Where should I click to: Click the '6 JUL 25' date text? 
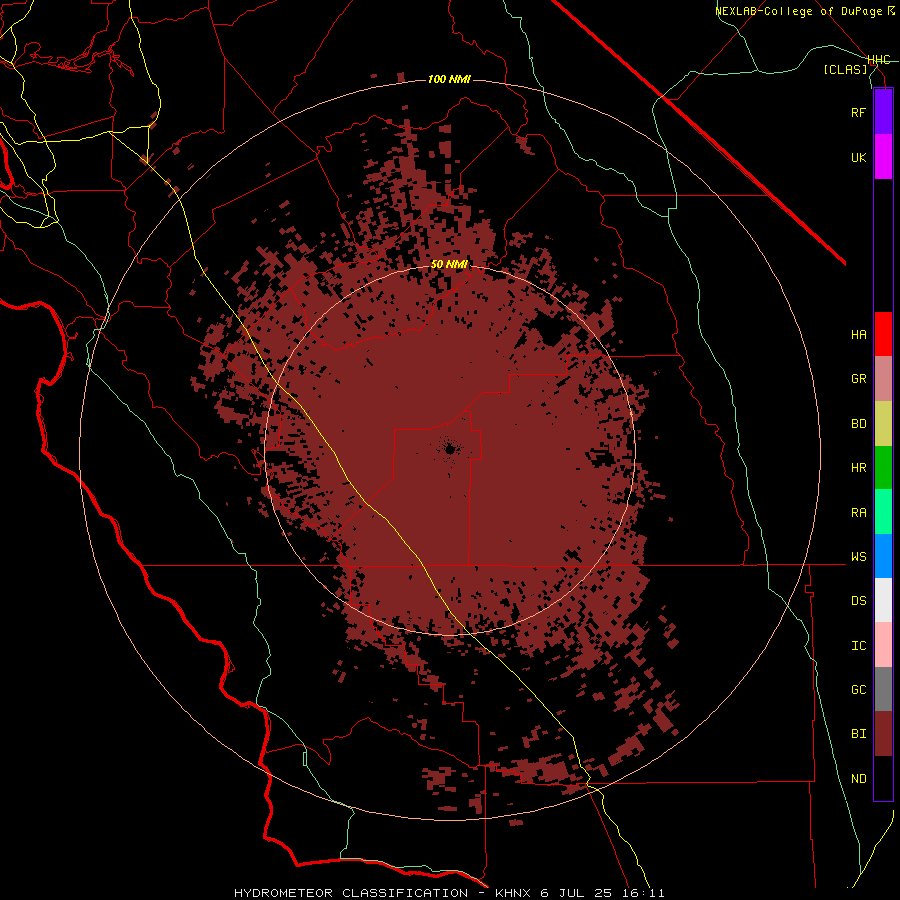pyautogui.click(x=577, y=893)
